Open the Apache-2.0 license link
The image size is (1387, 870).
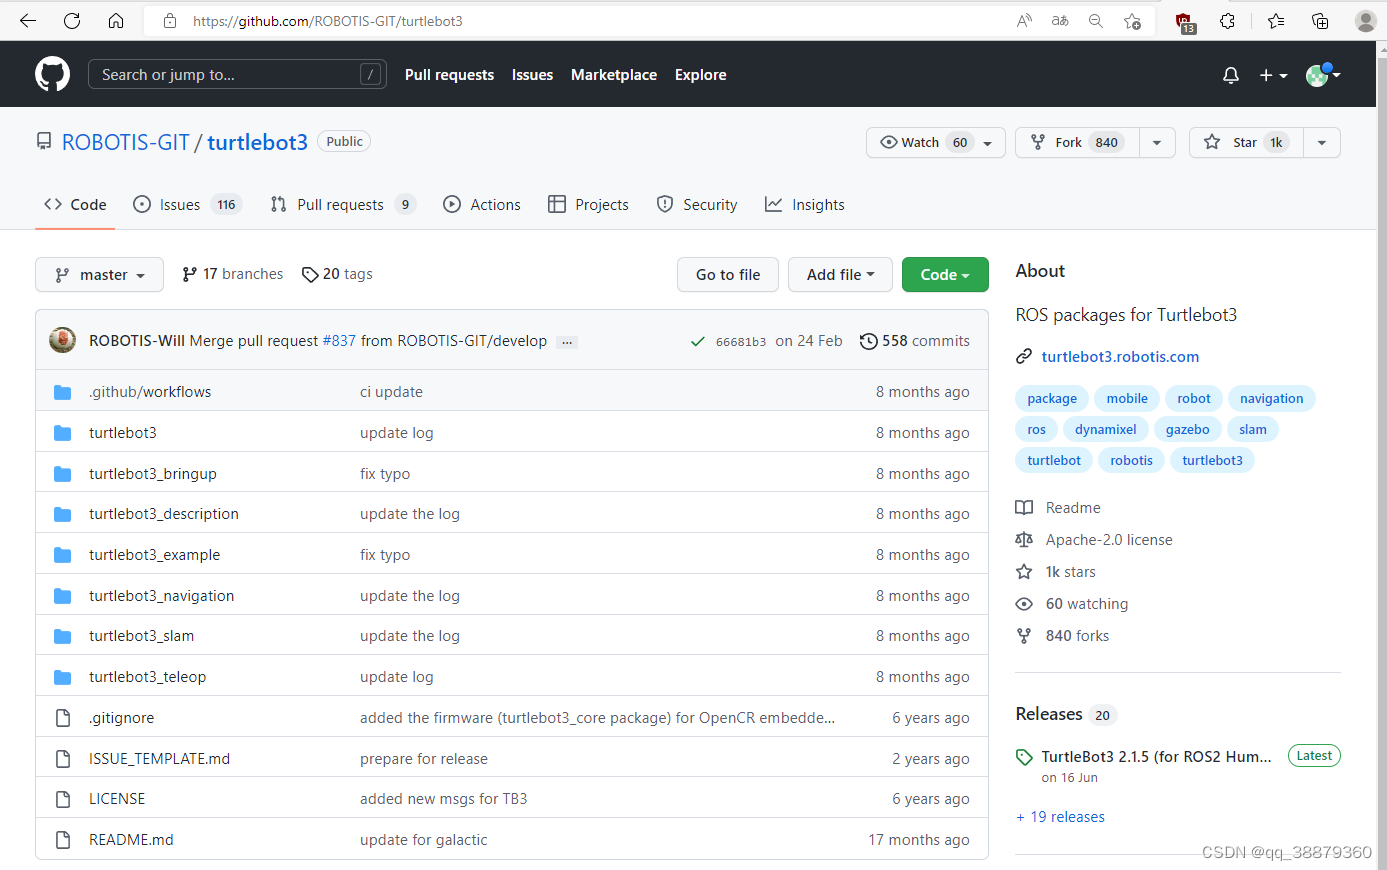1109,540
